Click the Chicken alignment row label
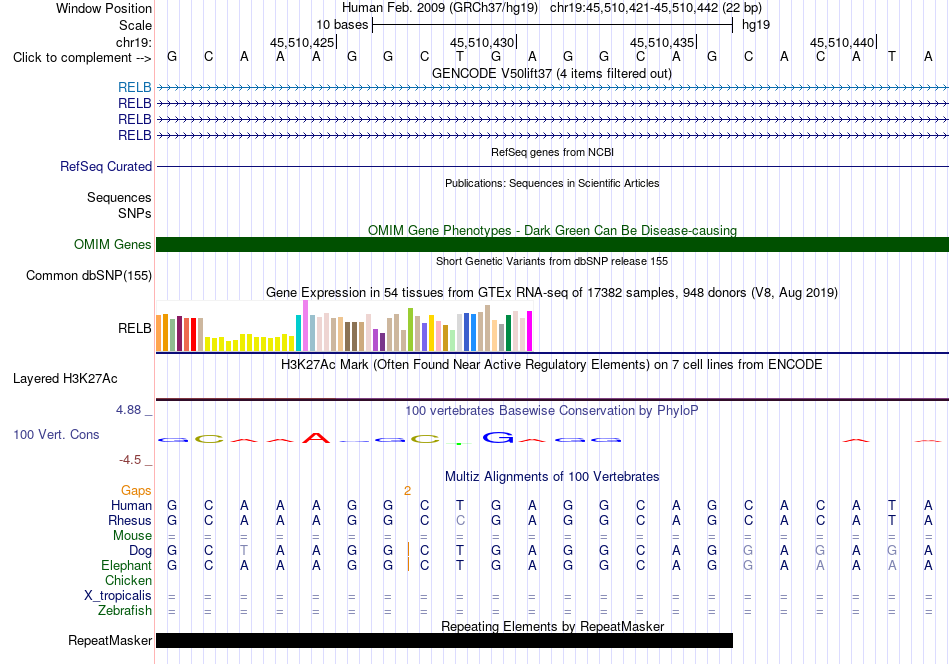 128,580
